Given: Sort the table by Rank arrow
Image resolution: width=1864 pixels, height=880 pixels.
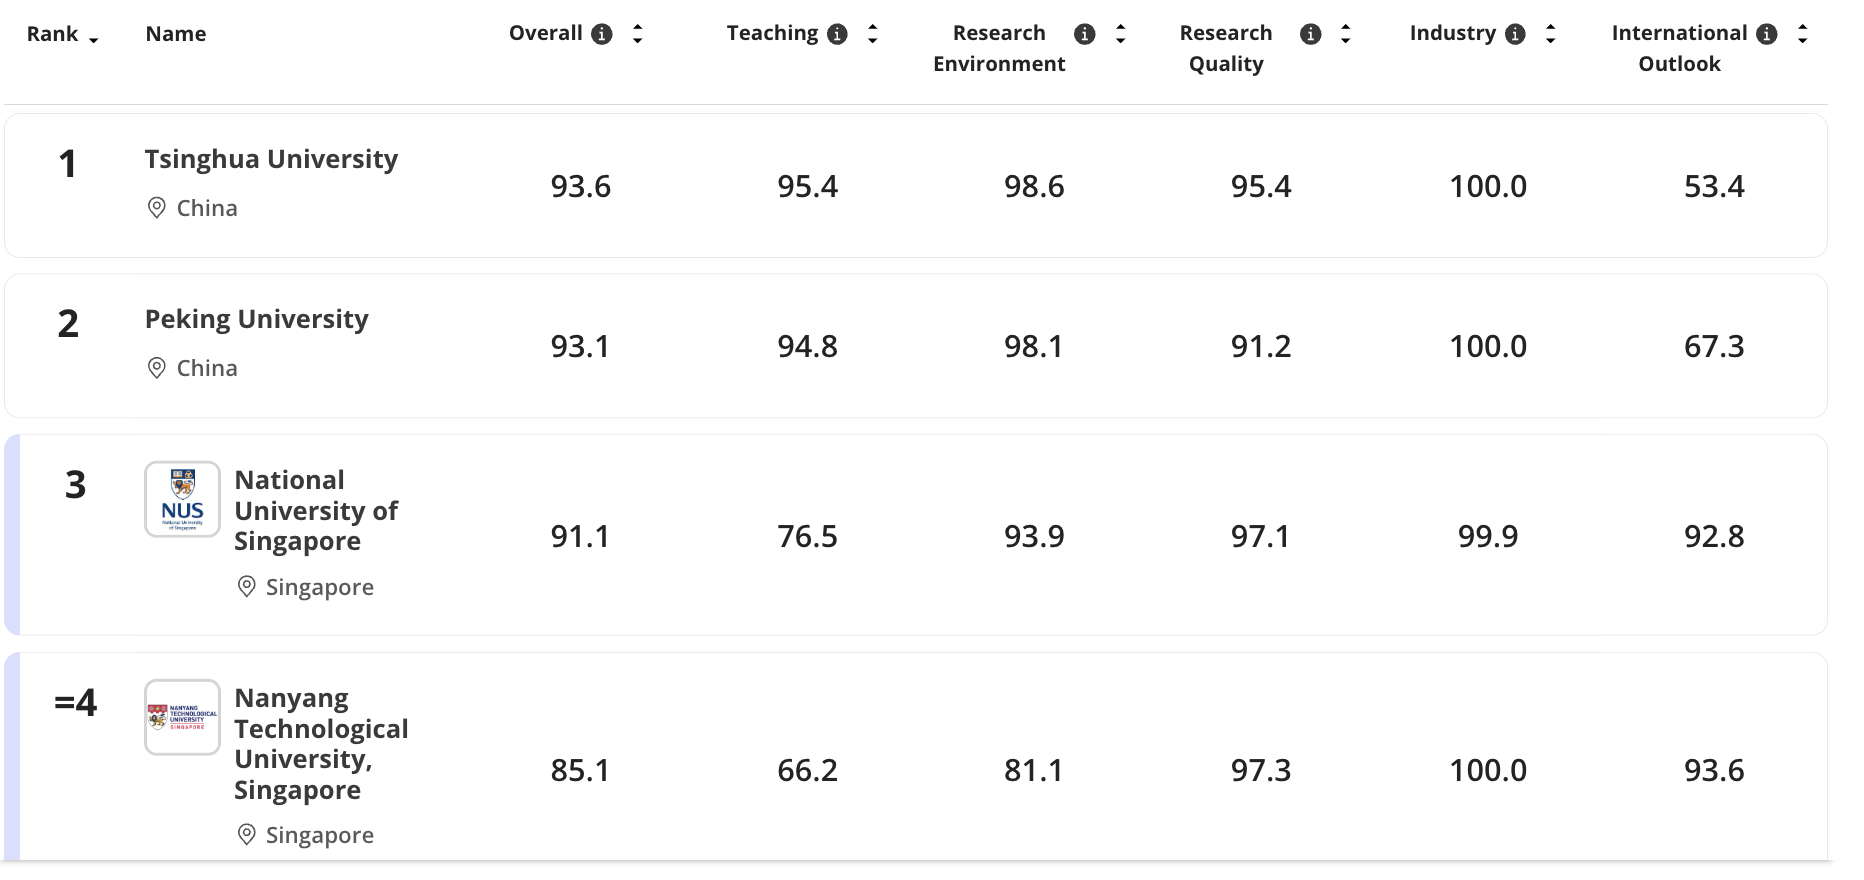Looking at the screenshot, I should [x=93, y=38].
